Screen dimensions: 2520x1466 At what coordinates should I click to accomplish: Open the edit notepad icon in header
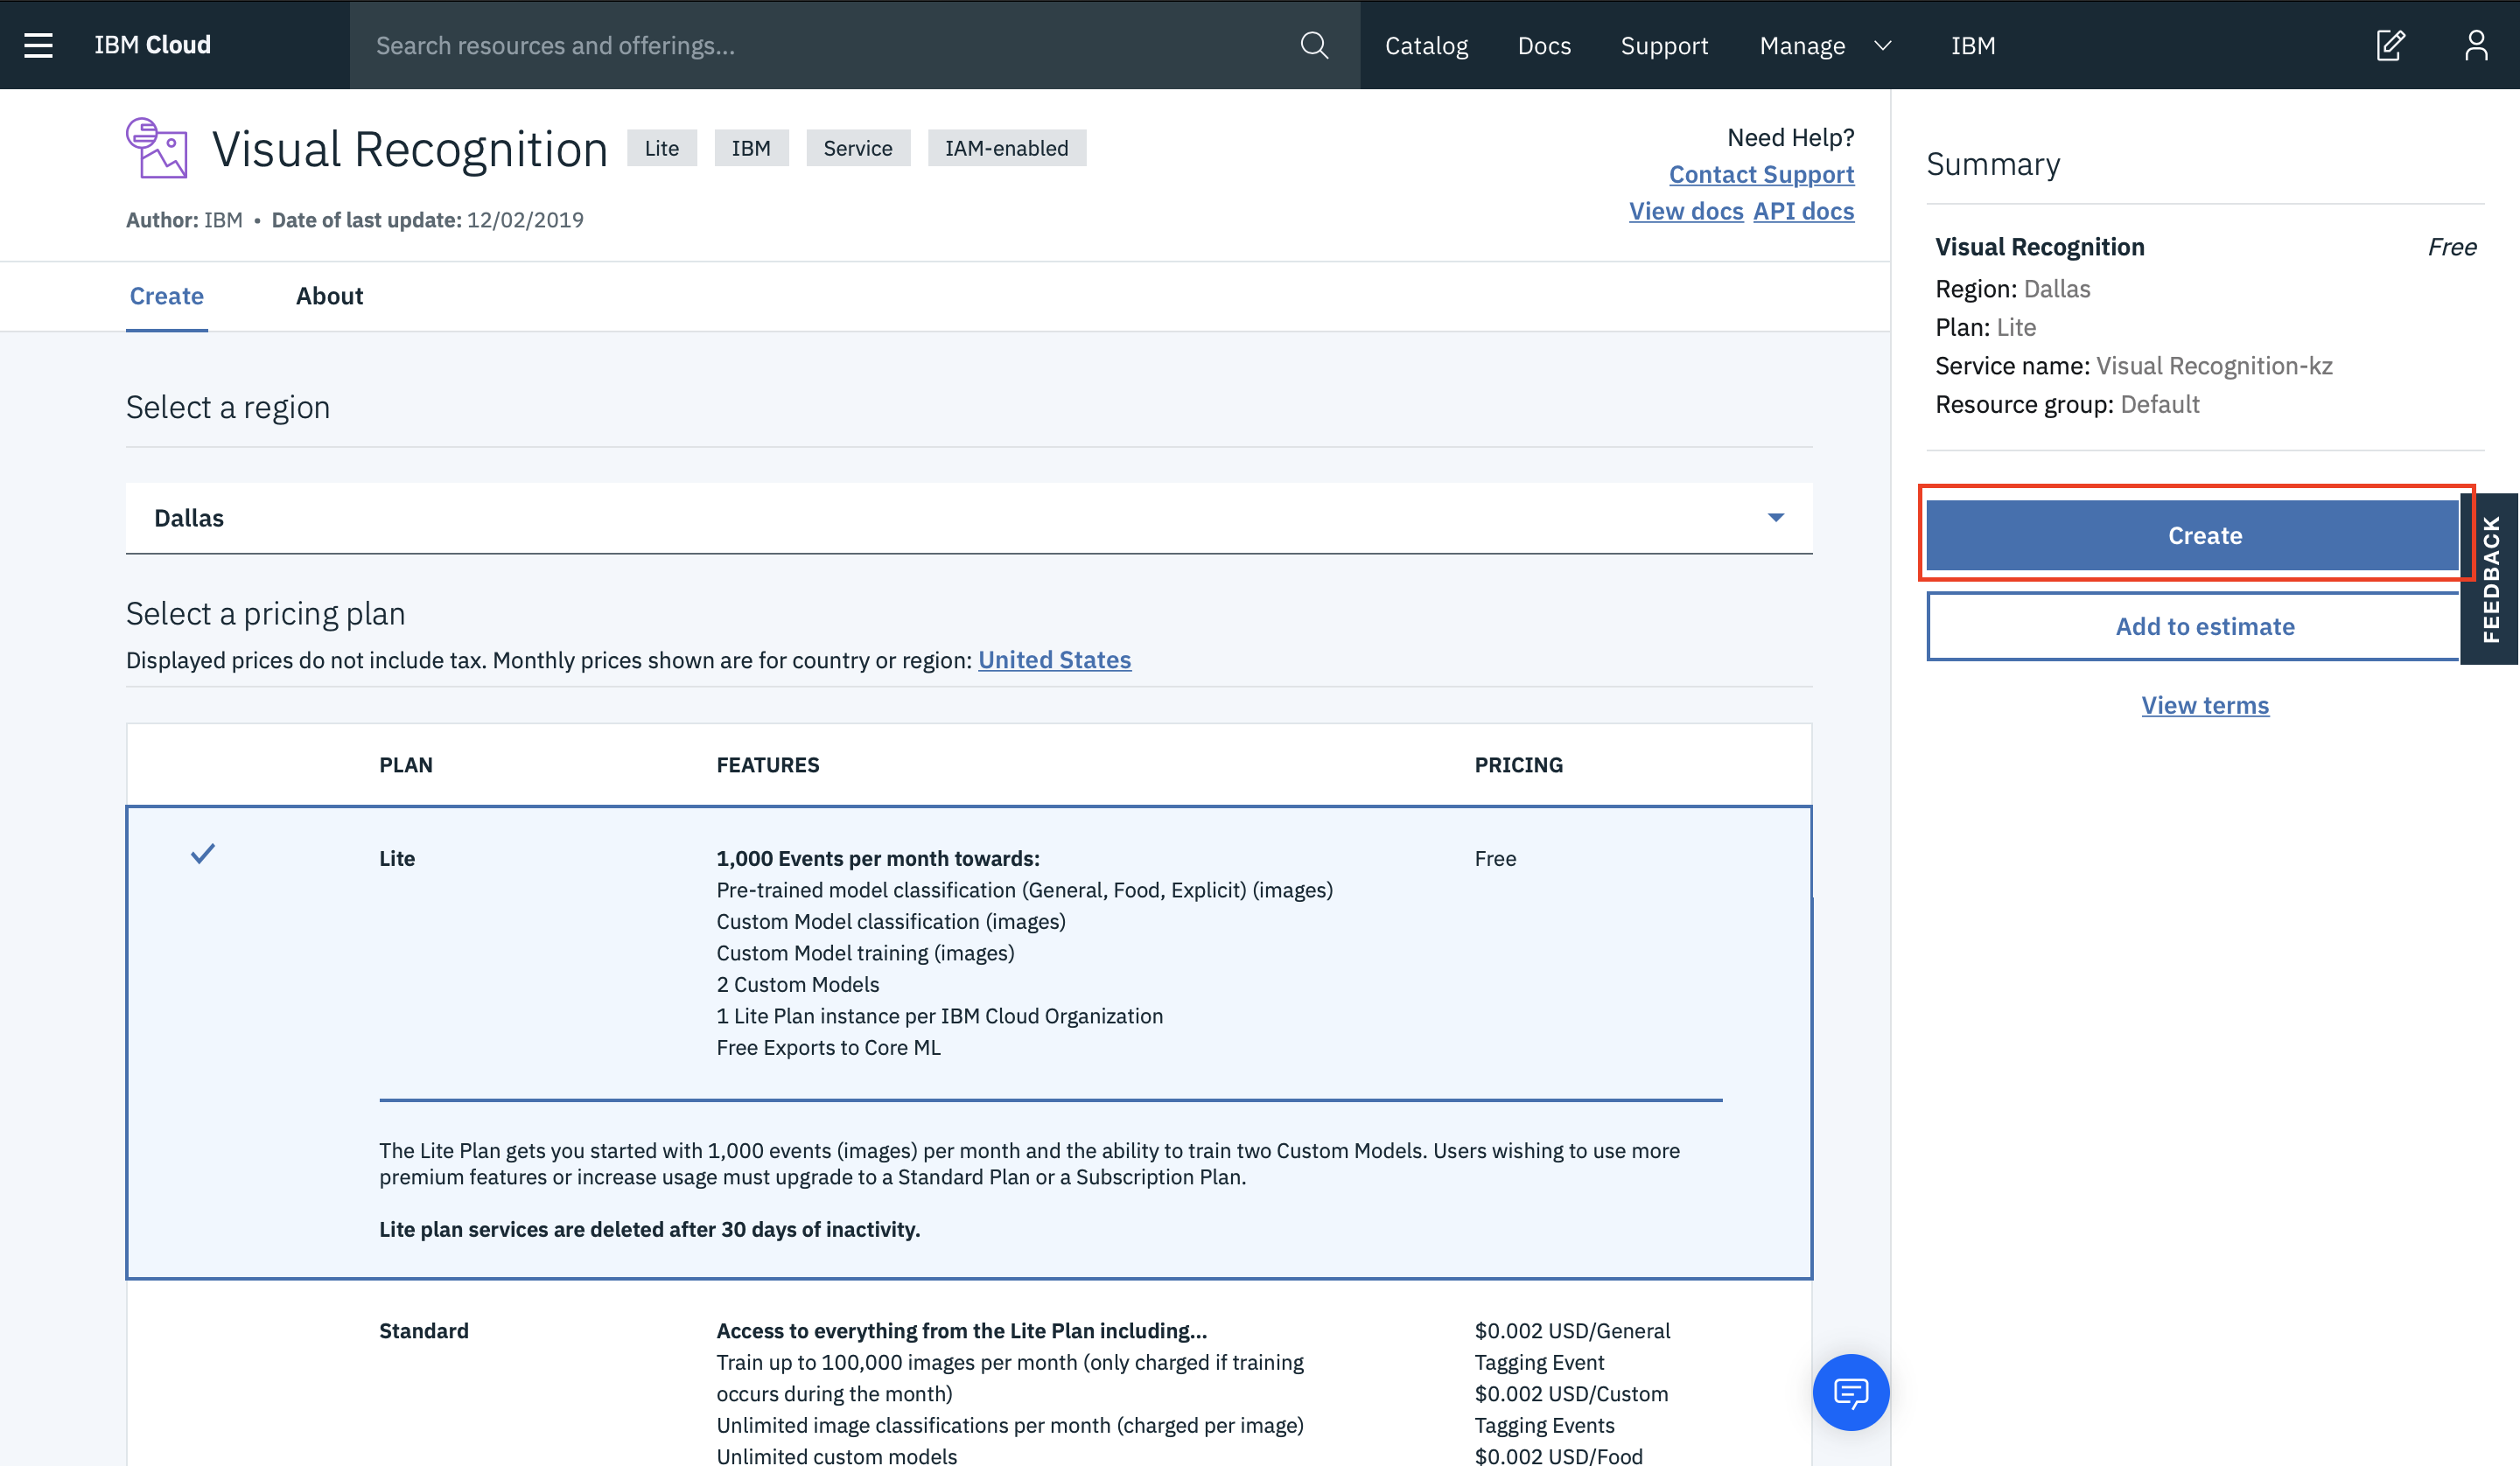[x=2390, y=45]
